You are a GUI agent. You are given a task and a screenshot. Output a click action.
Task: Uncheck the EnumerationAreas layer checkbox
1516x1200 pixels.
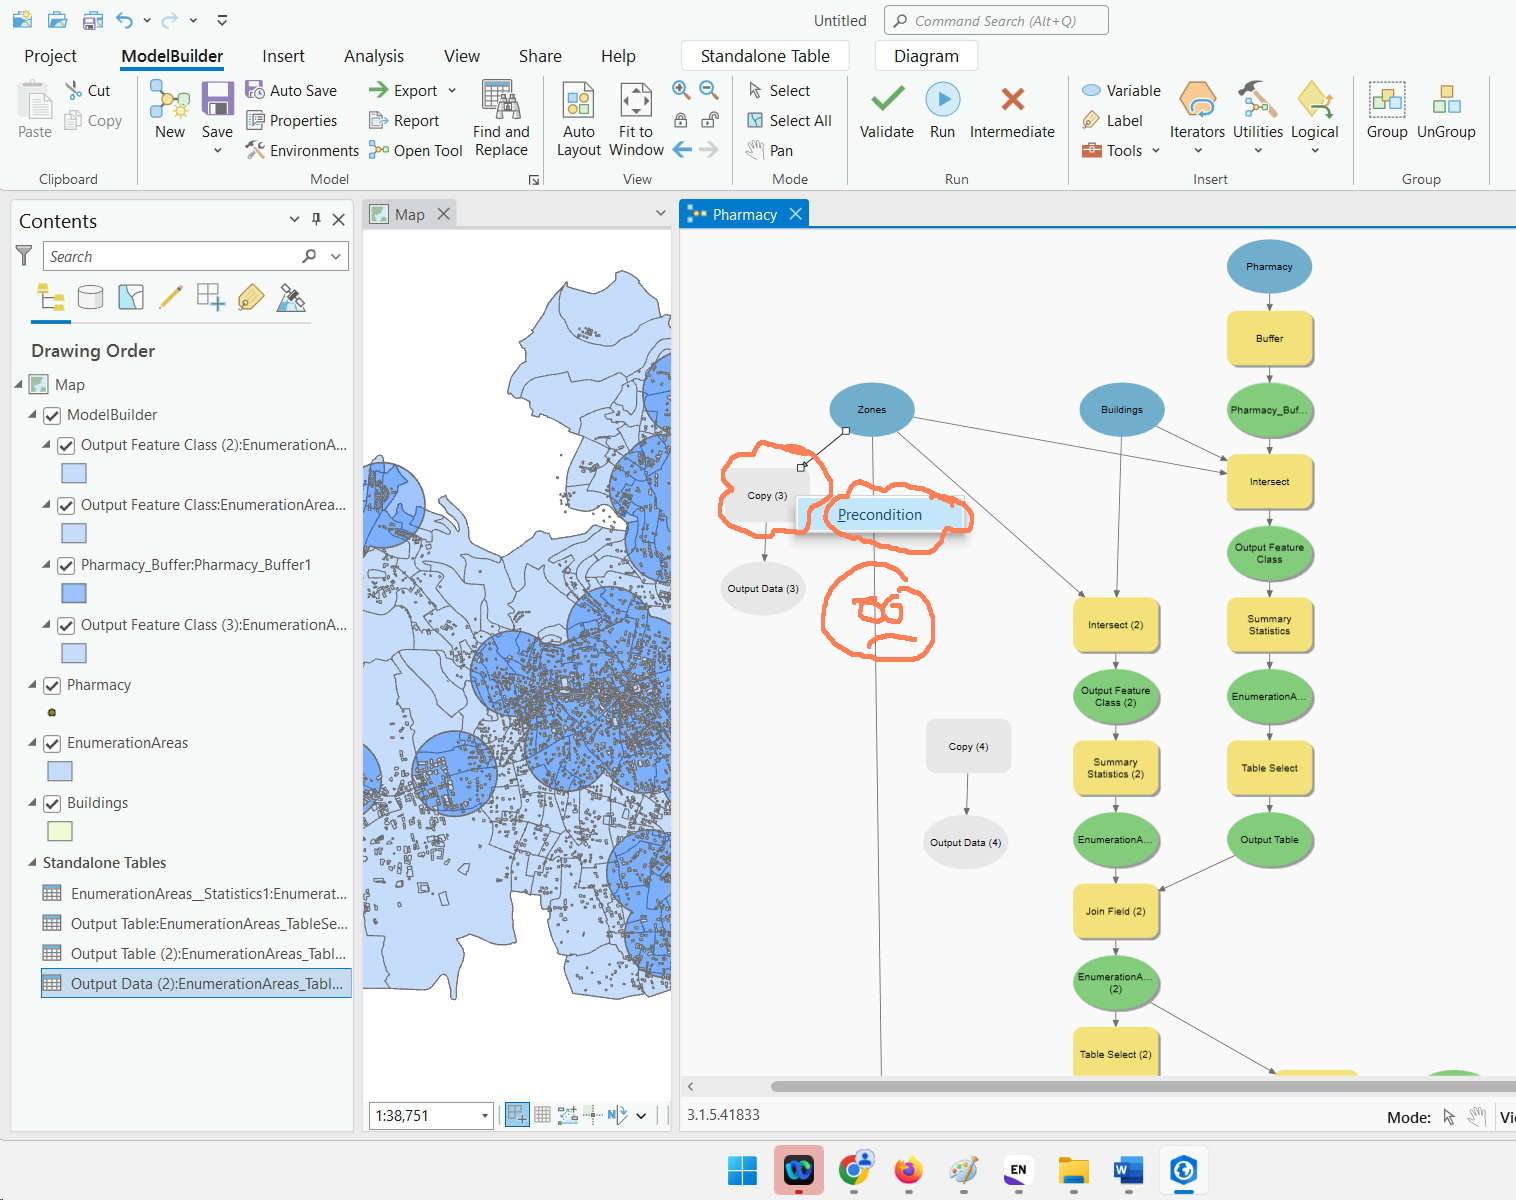point(52,743)
